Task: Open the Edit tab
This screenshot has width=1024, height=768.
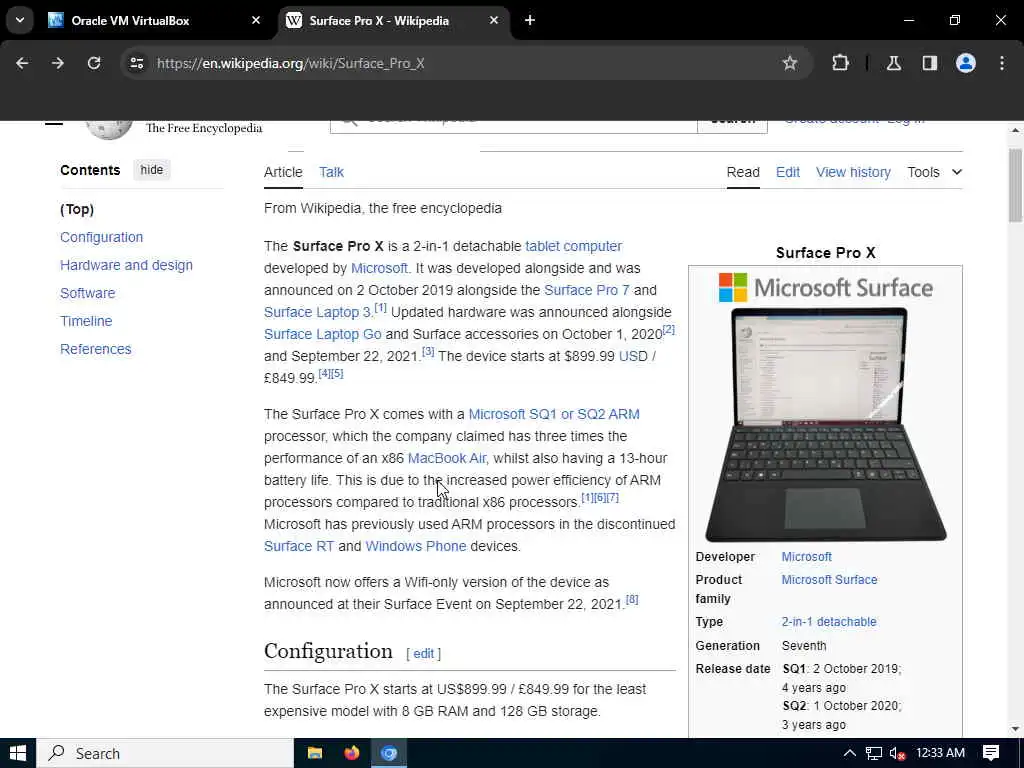Action: (788, 172)
